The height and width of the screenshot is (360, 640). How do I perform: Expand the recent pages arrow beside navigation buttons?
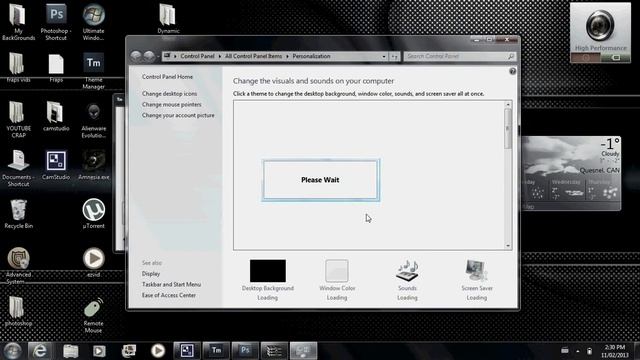158,56
